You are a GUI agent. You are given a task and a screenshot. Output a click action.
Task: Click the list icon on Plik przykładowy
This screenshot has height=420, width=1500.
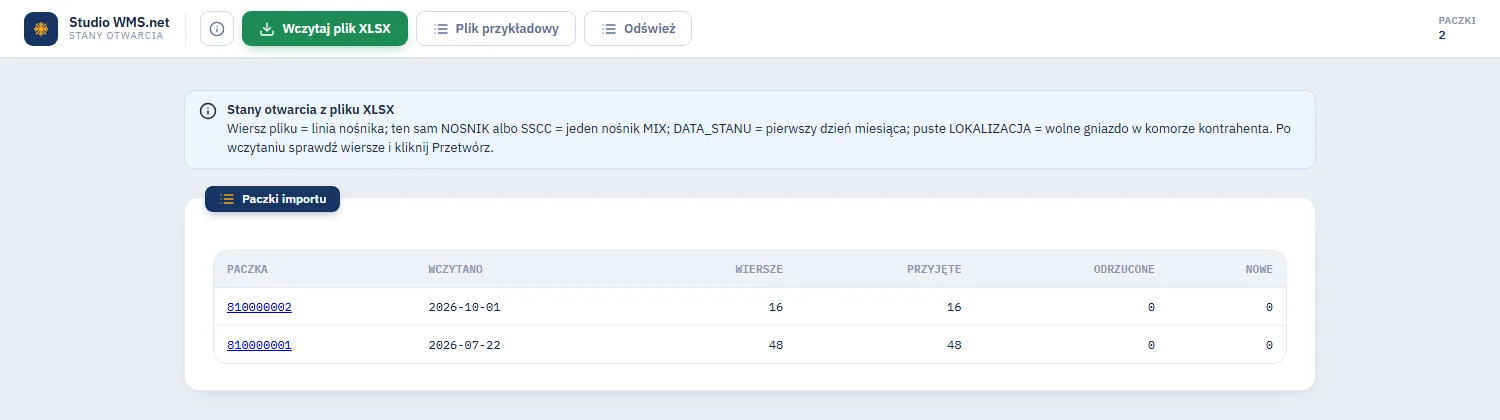tap(440, 29)
